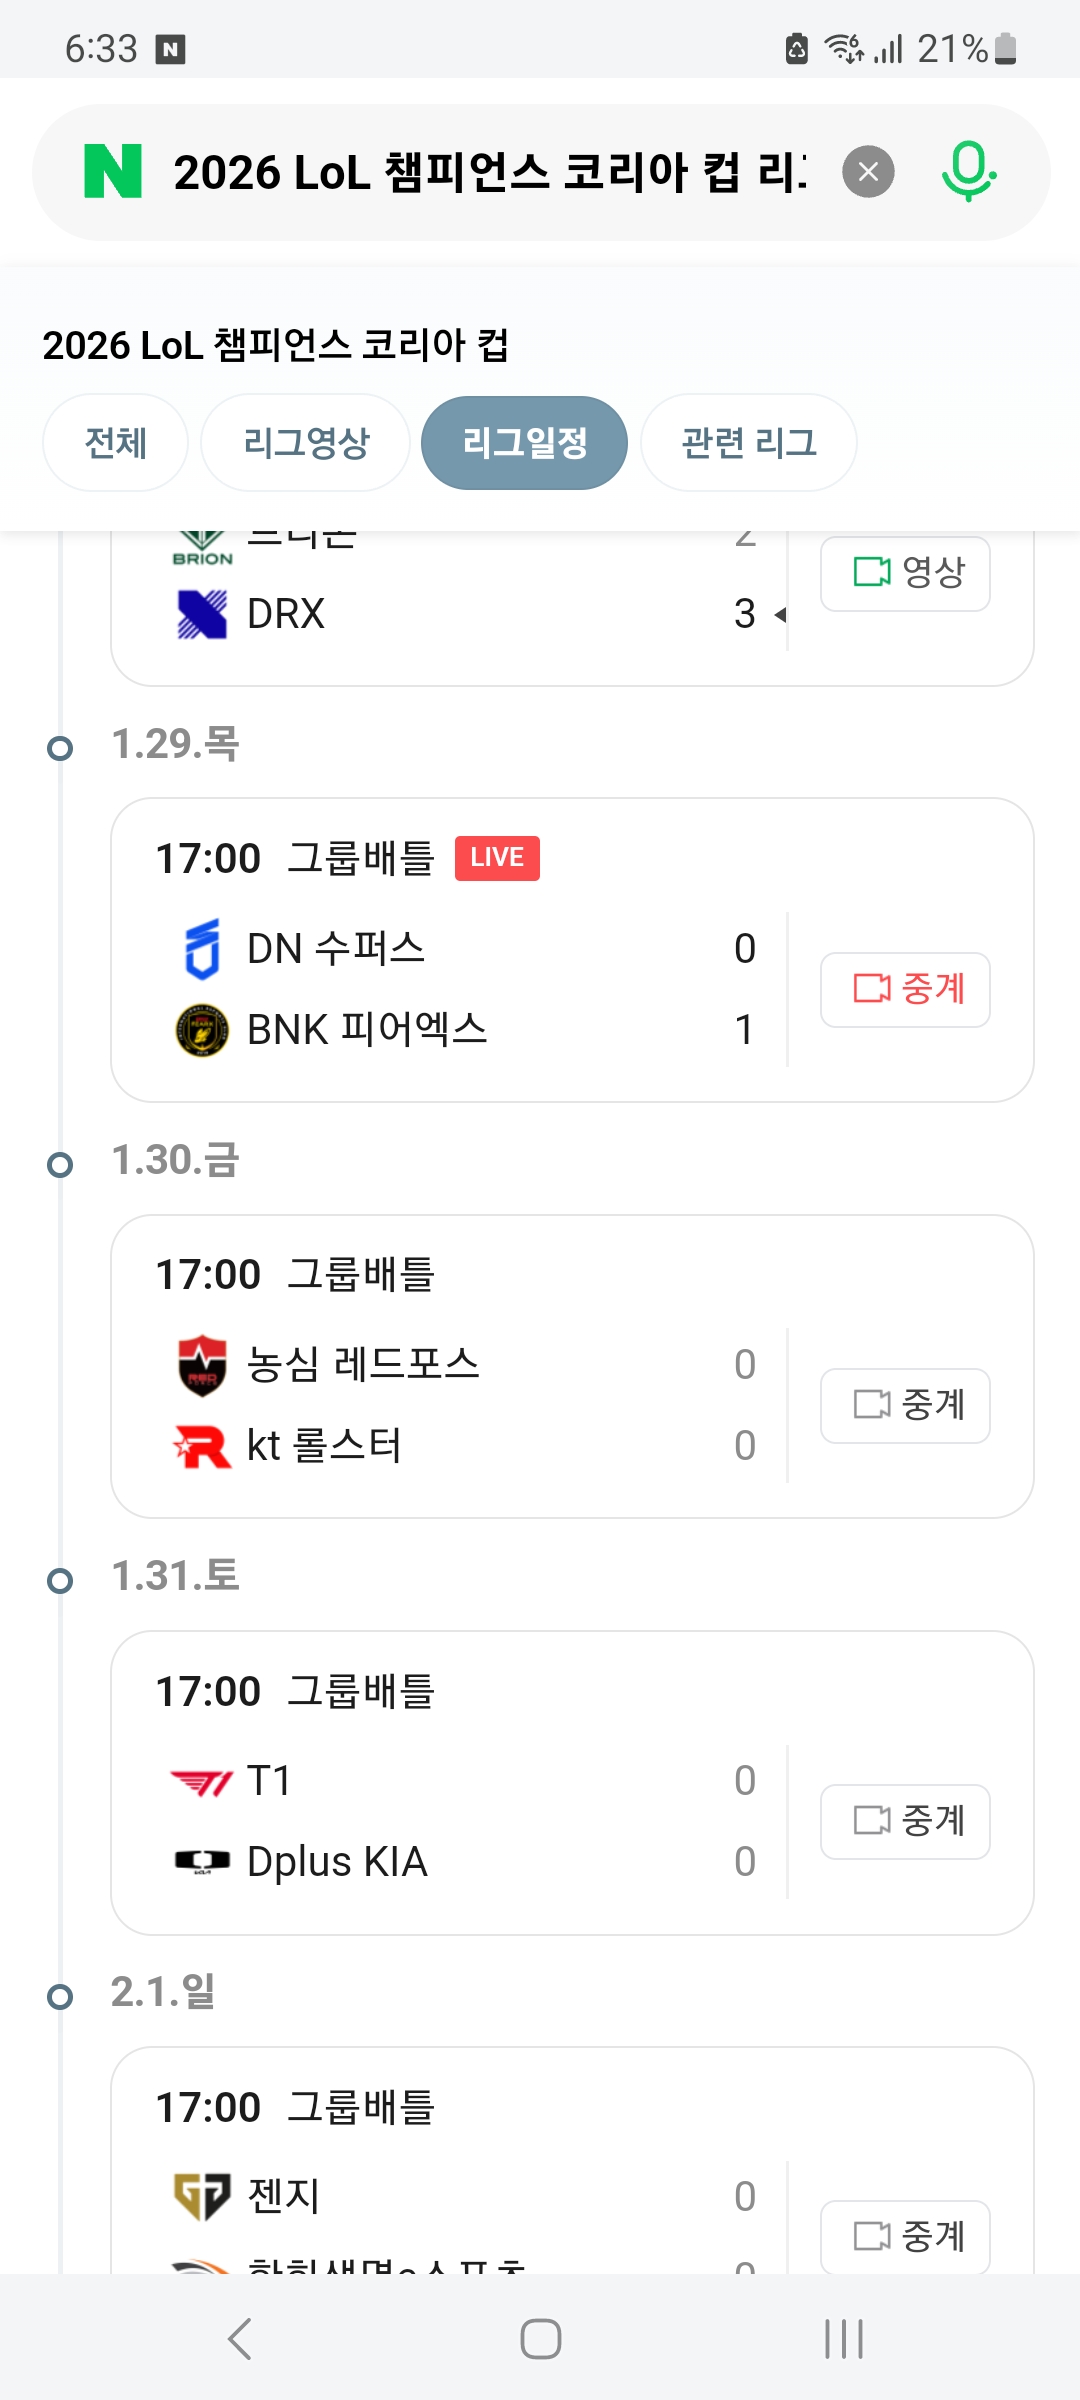Tap the DRX team logo
Viewport: 1080px width, 2400px height.
(202, 614)
